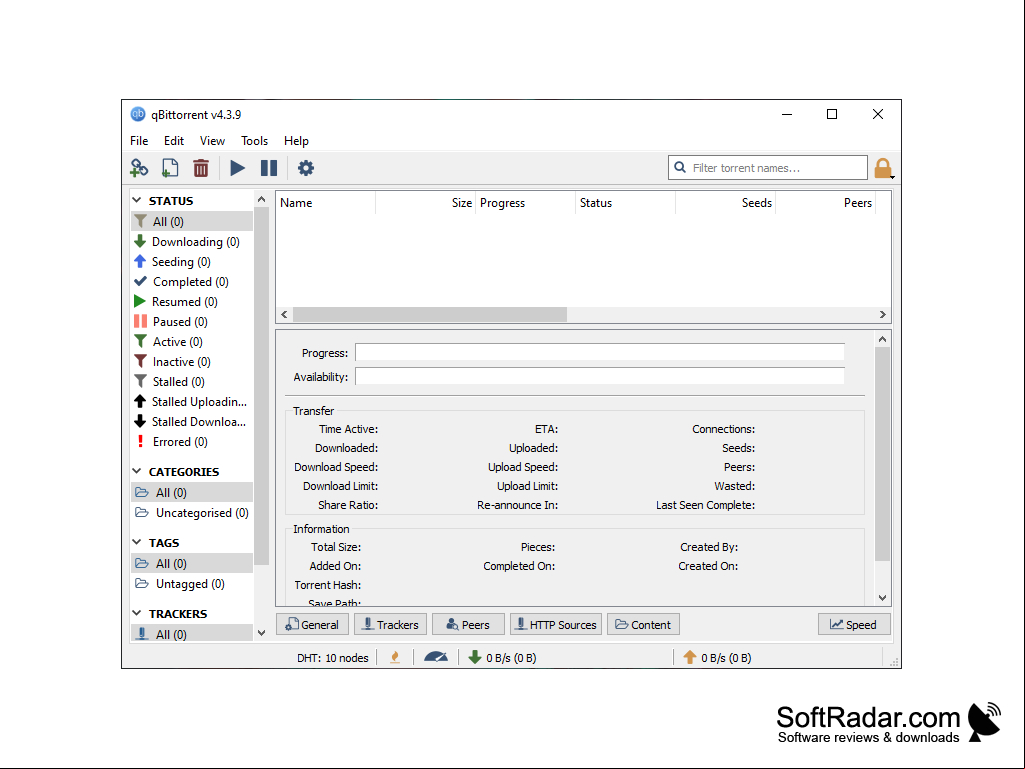Click sidebar scroll up arrow

[261, 199]
